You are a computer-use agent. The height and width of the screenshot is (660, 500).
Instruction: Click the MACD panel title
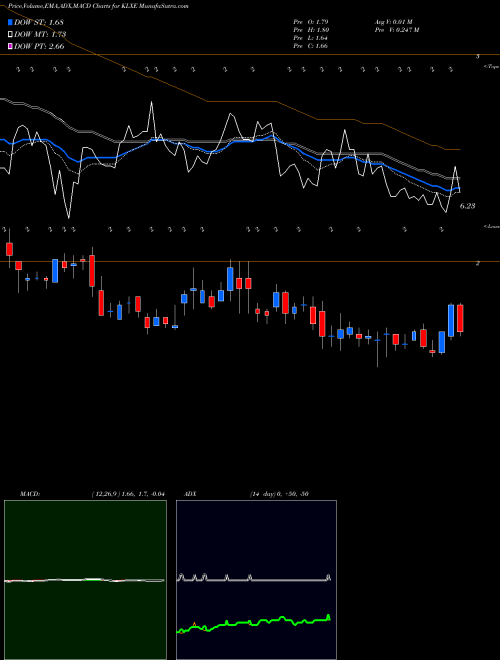[30, 494]
